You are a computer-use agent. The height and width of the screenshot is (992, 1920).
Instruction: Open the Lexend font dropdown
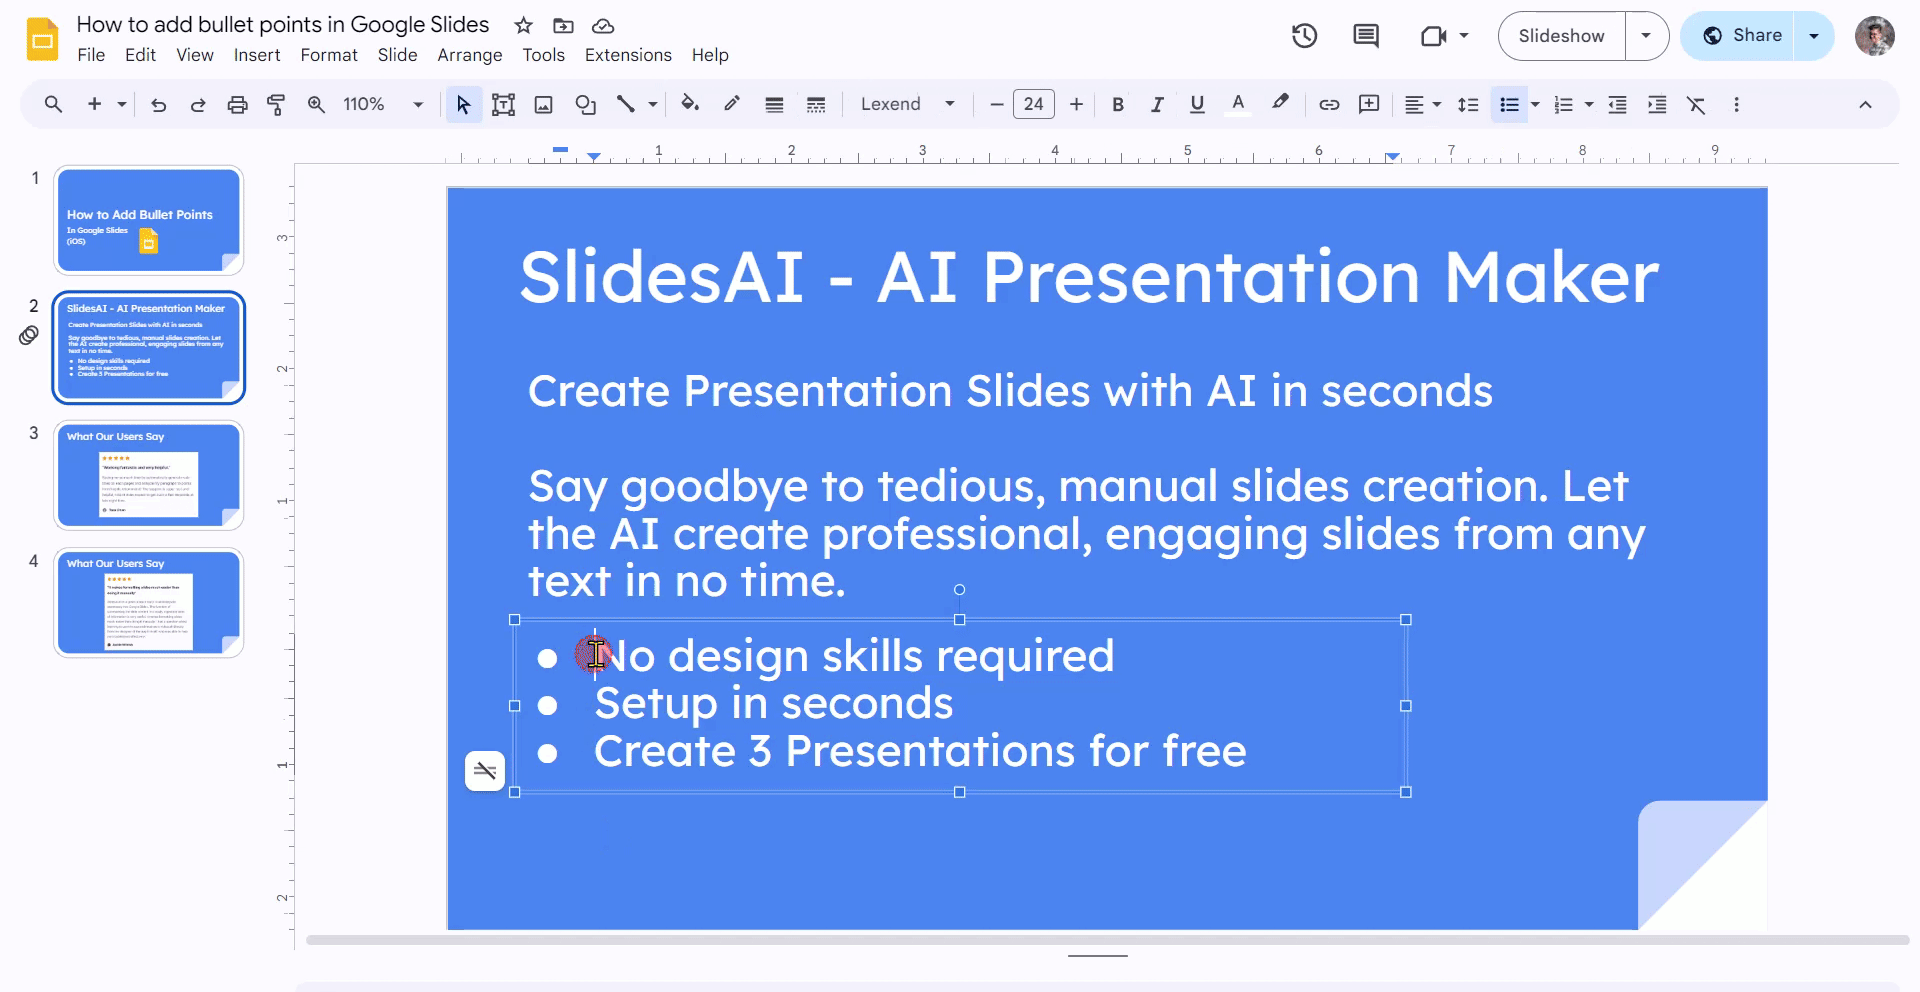point(906,104)
